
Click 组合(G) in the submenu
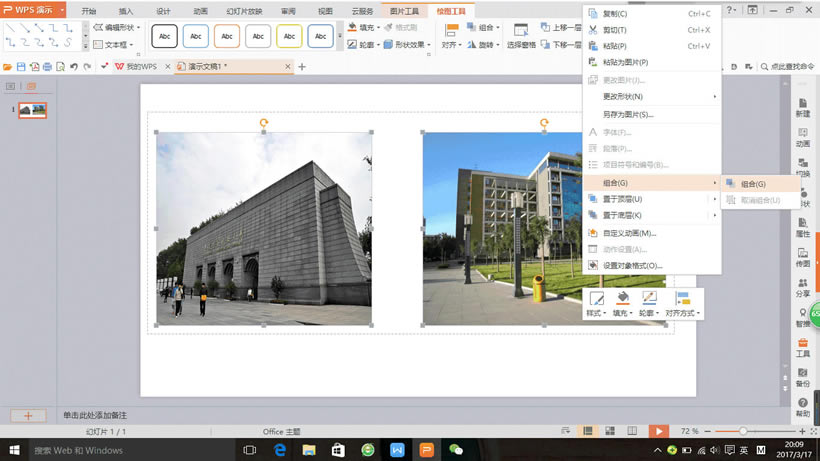pos(760,184)
